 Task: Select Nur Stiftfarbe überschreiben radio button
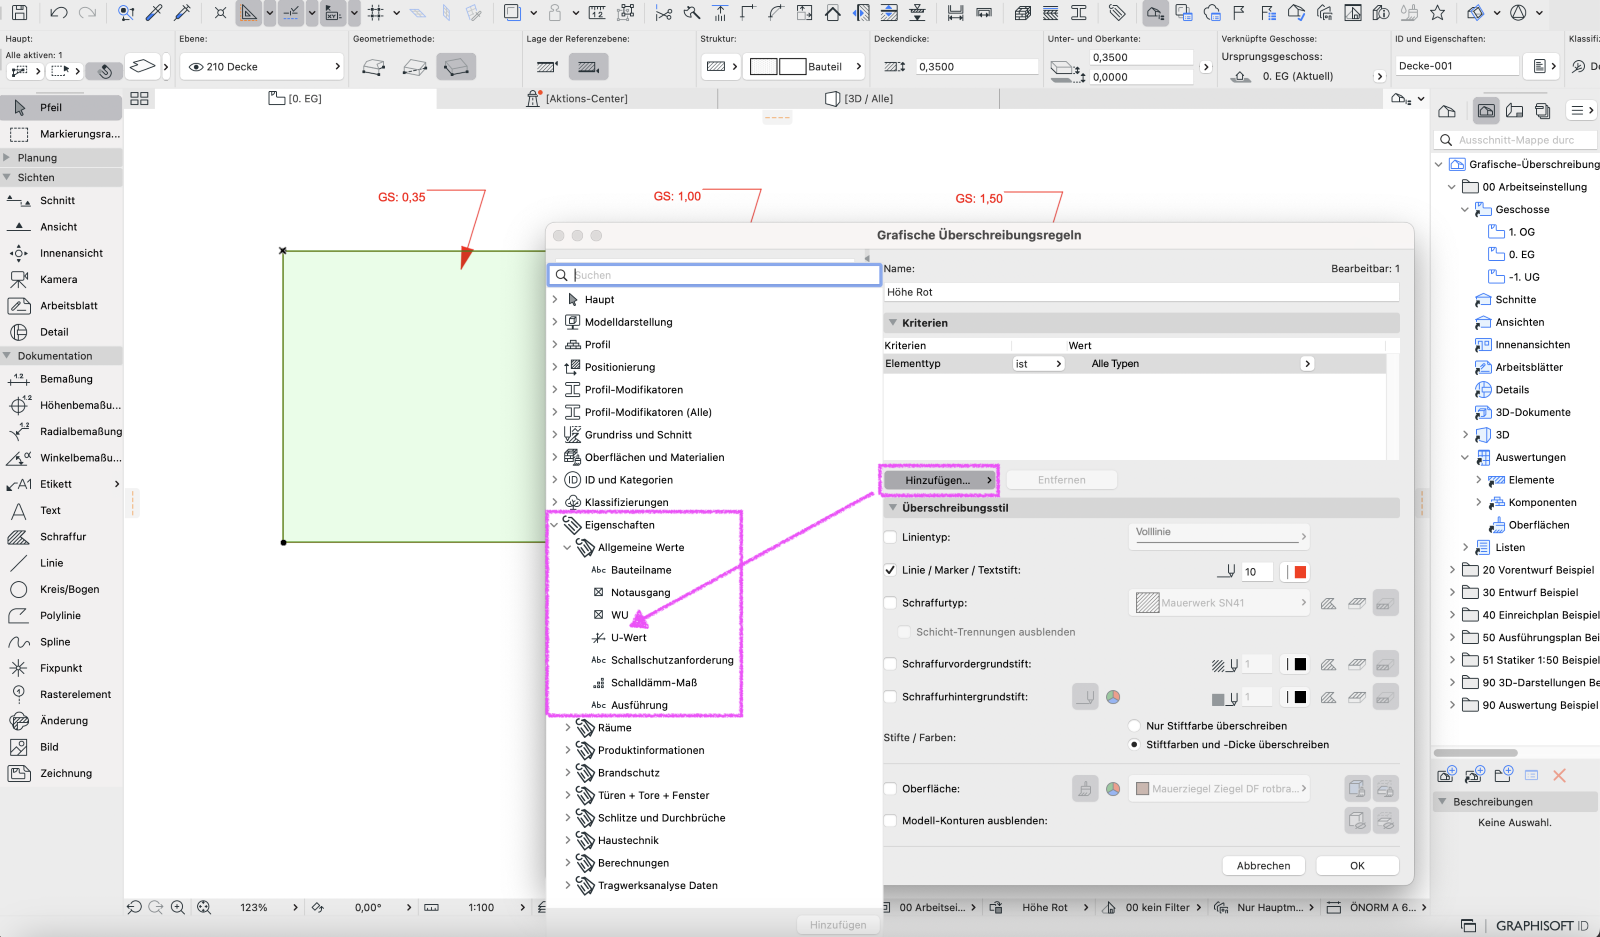point(1134,726)
